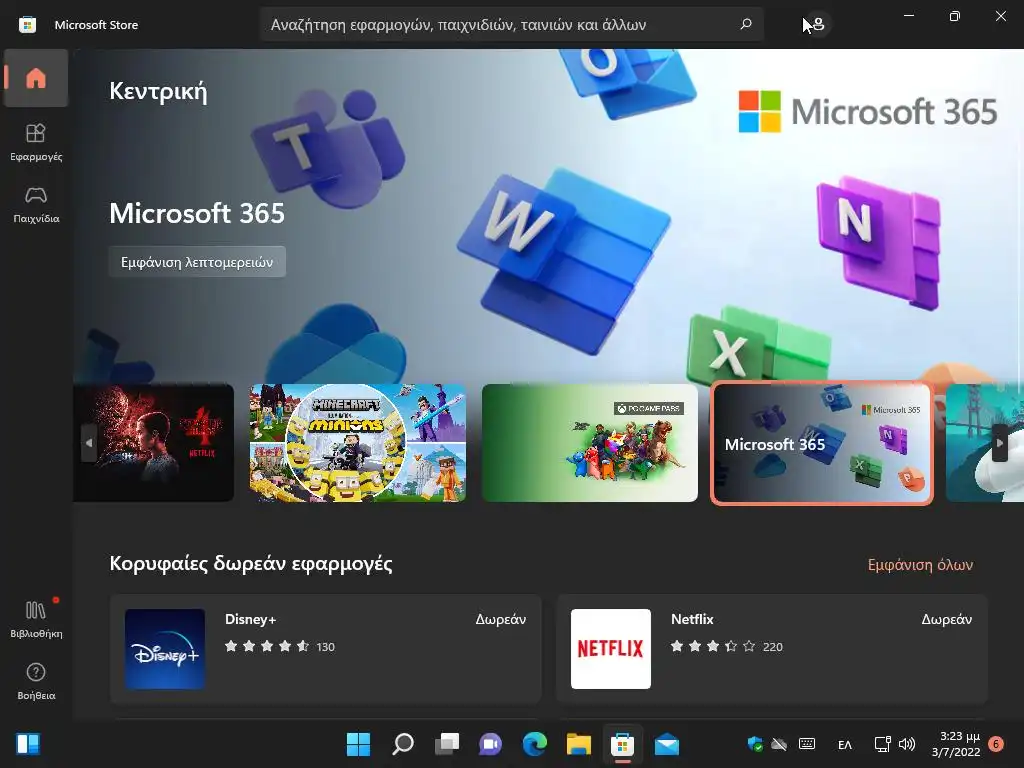
Task: Select the PC Game Pass thumbnail
Action: pyautogui.click(x=590, y=443)
